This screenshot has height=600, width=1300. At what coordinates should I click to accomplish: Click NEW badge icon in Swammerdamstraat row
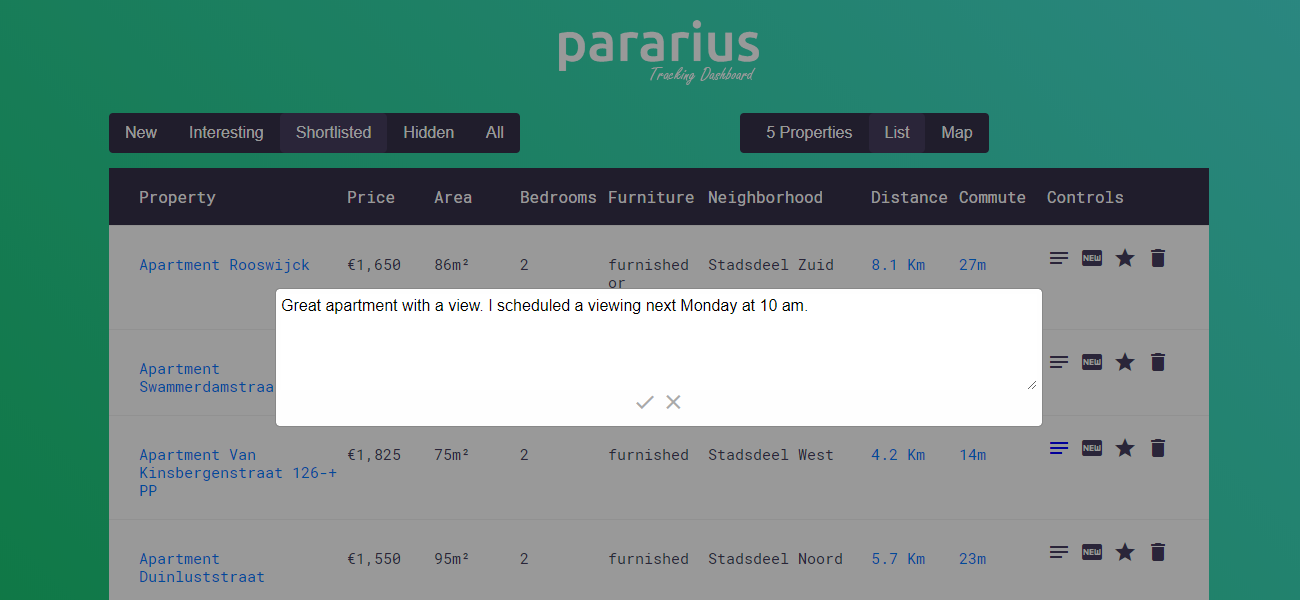click(x=1092, y=362)
